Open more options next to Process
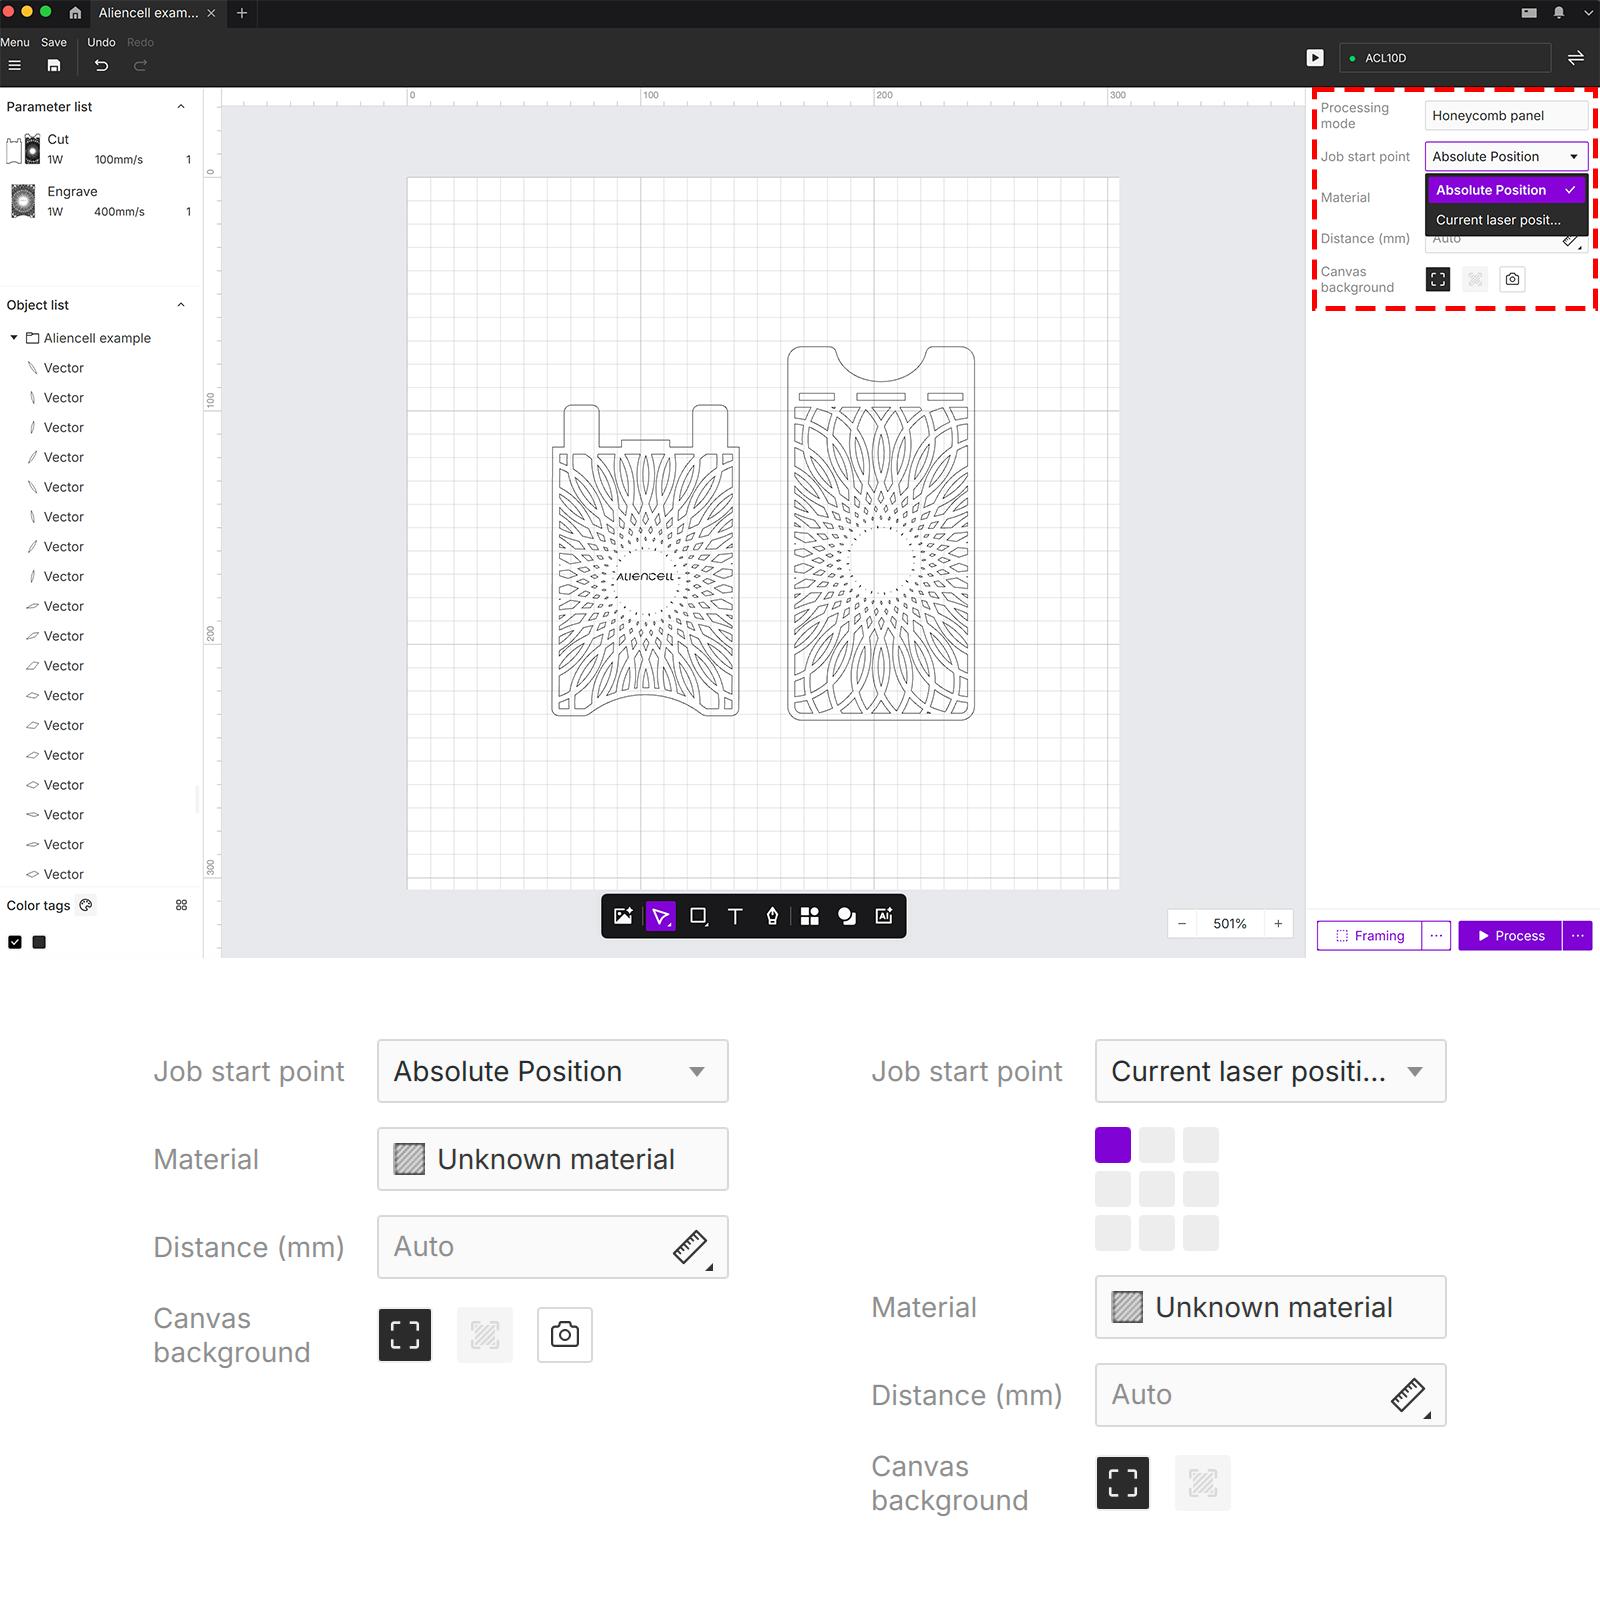The height and width of the screenshot is (1602, 1600). coord(1578,936)
